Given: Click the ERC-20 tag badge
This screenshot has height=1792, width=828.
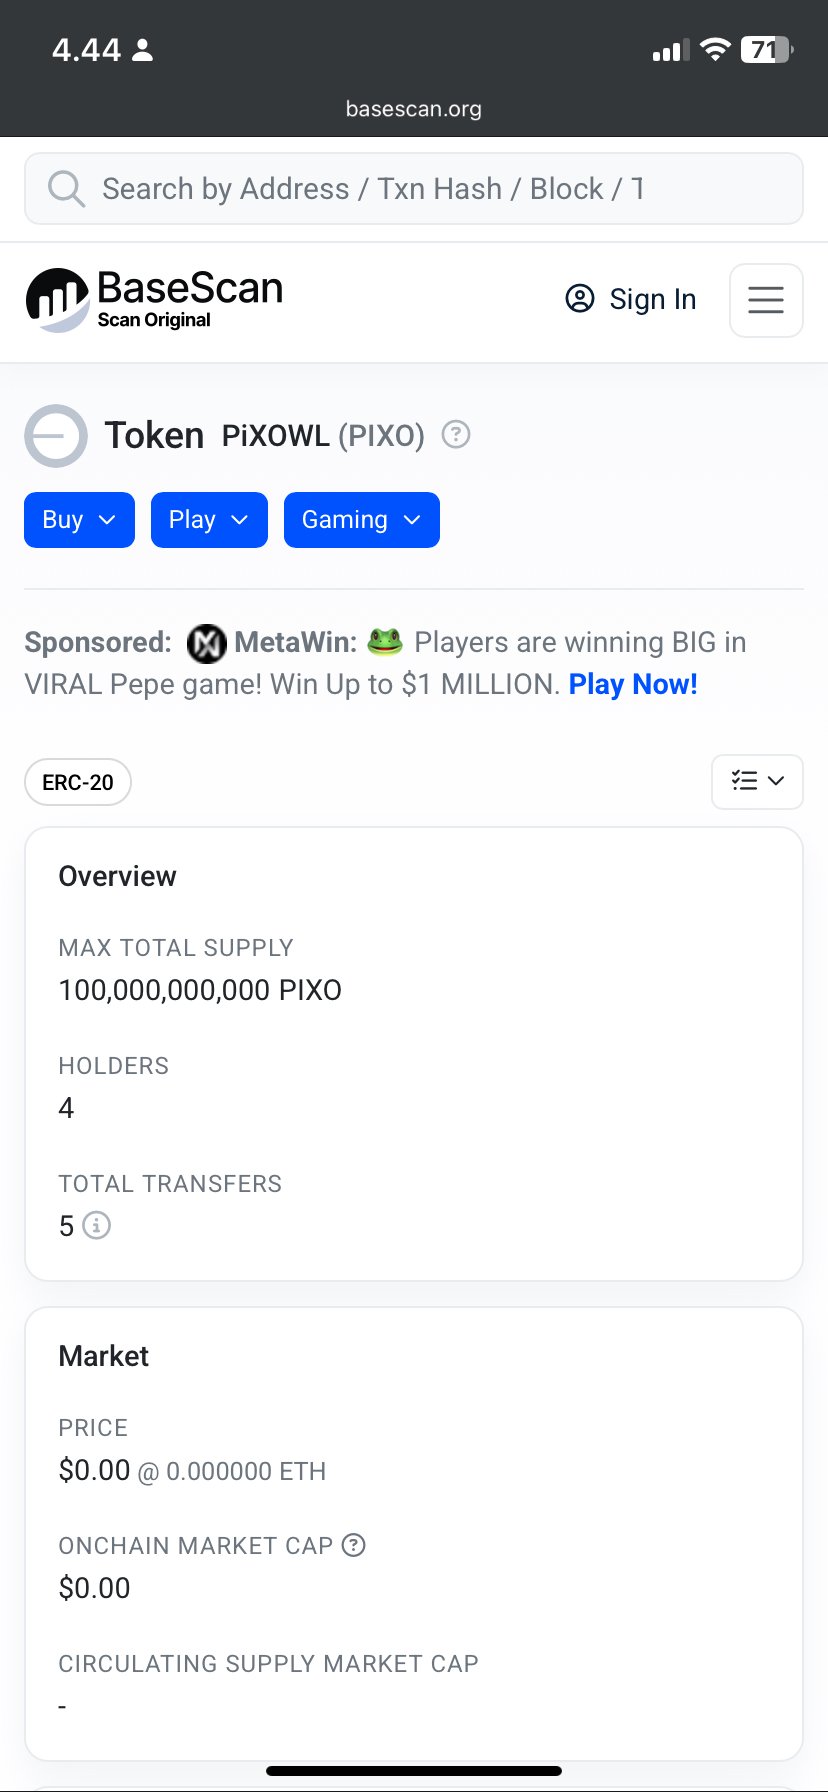Looking at the screenshot, I should pos(78,782).
